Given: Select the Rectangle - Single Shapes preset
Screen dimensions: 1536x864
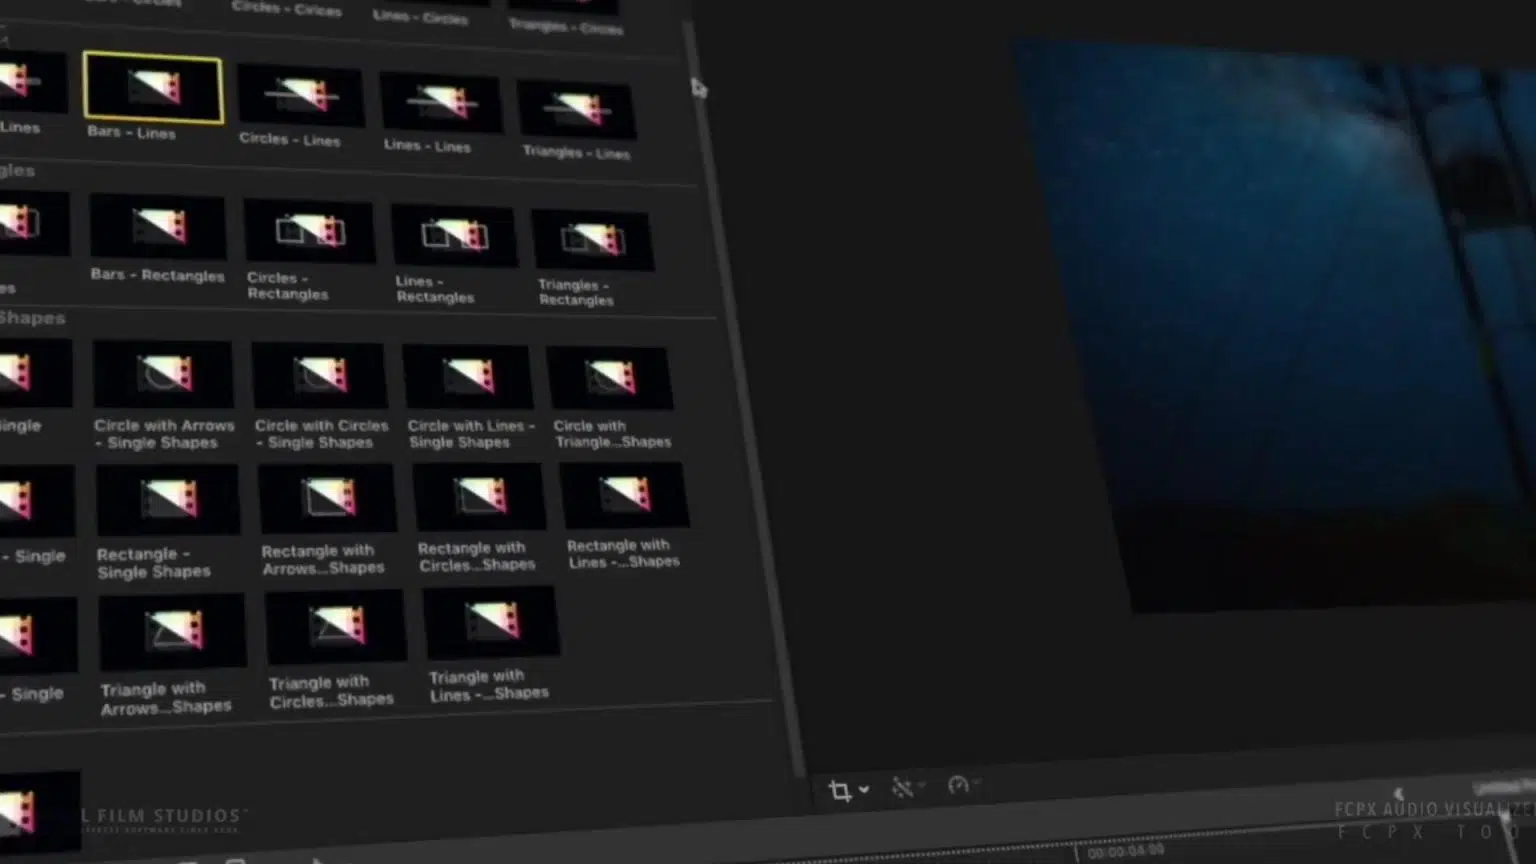Looking at the screenshot, I should [168, 499].
